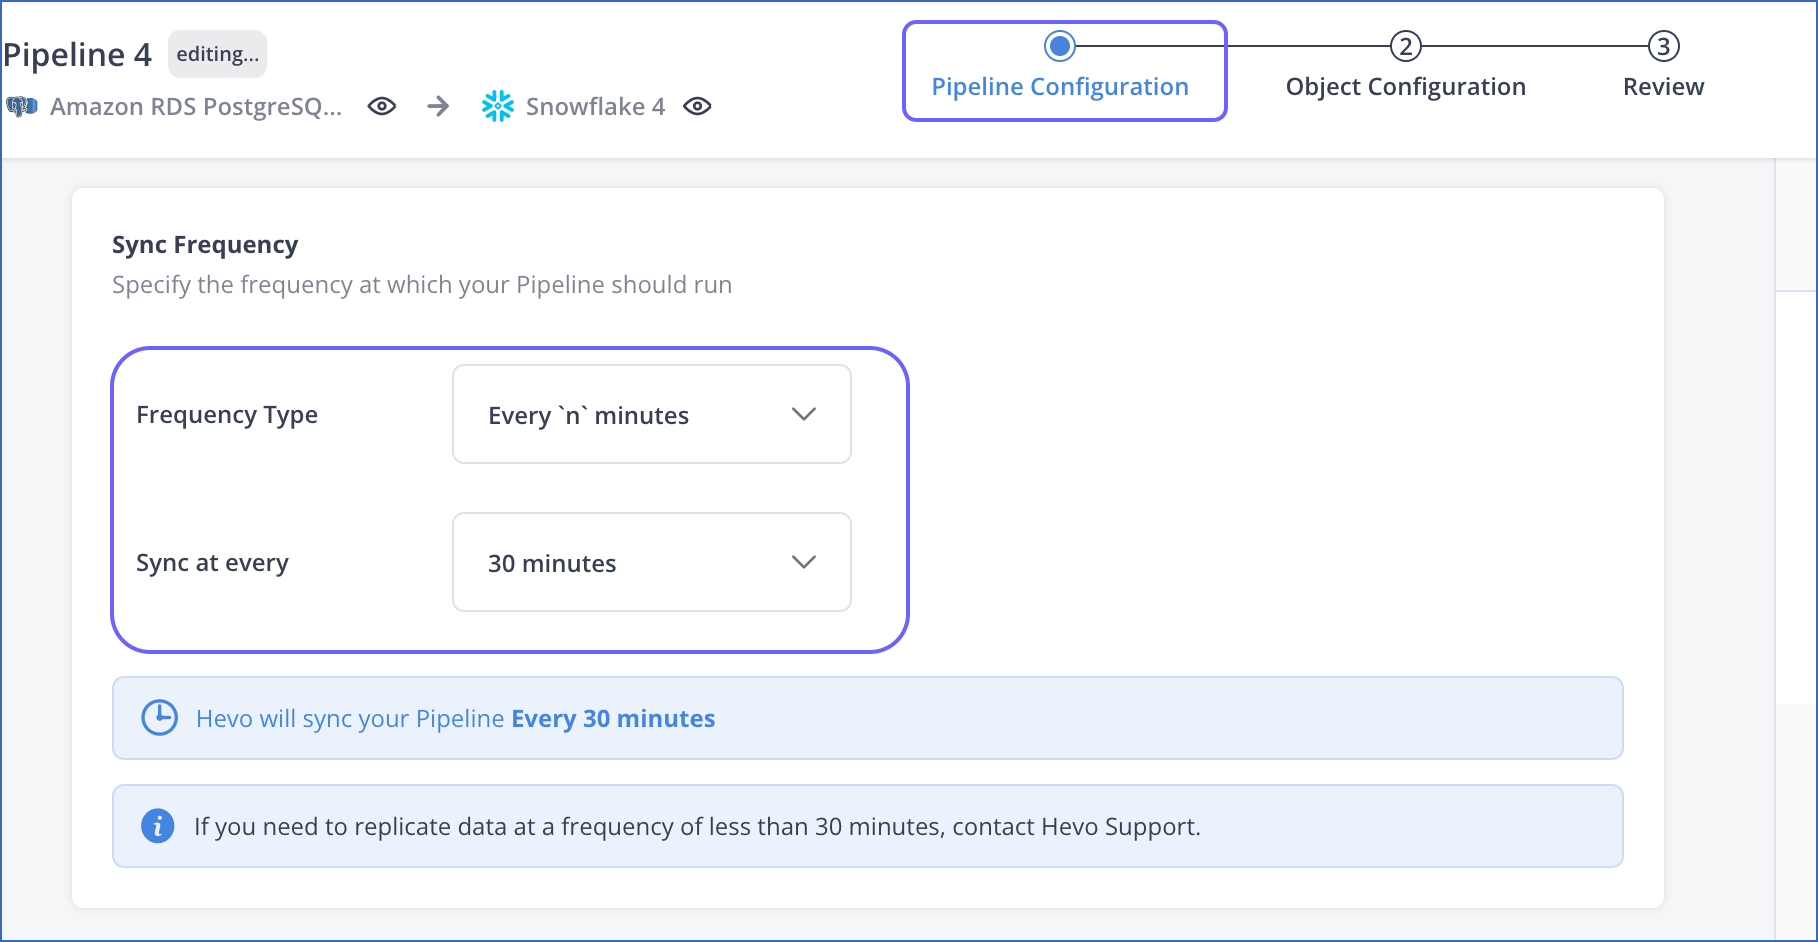The height and width of the screenshot is (942, 1818).
Task: Click the step 3 numbered circle
Action: (x=1662, y=45)
